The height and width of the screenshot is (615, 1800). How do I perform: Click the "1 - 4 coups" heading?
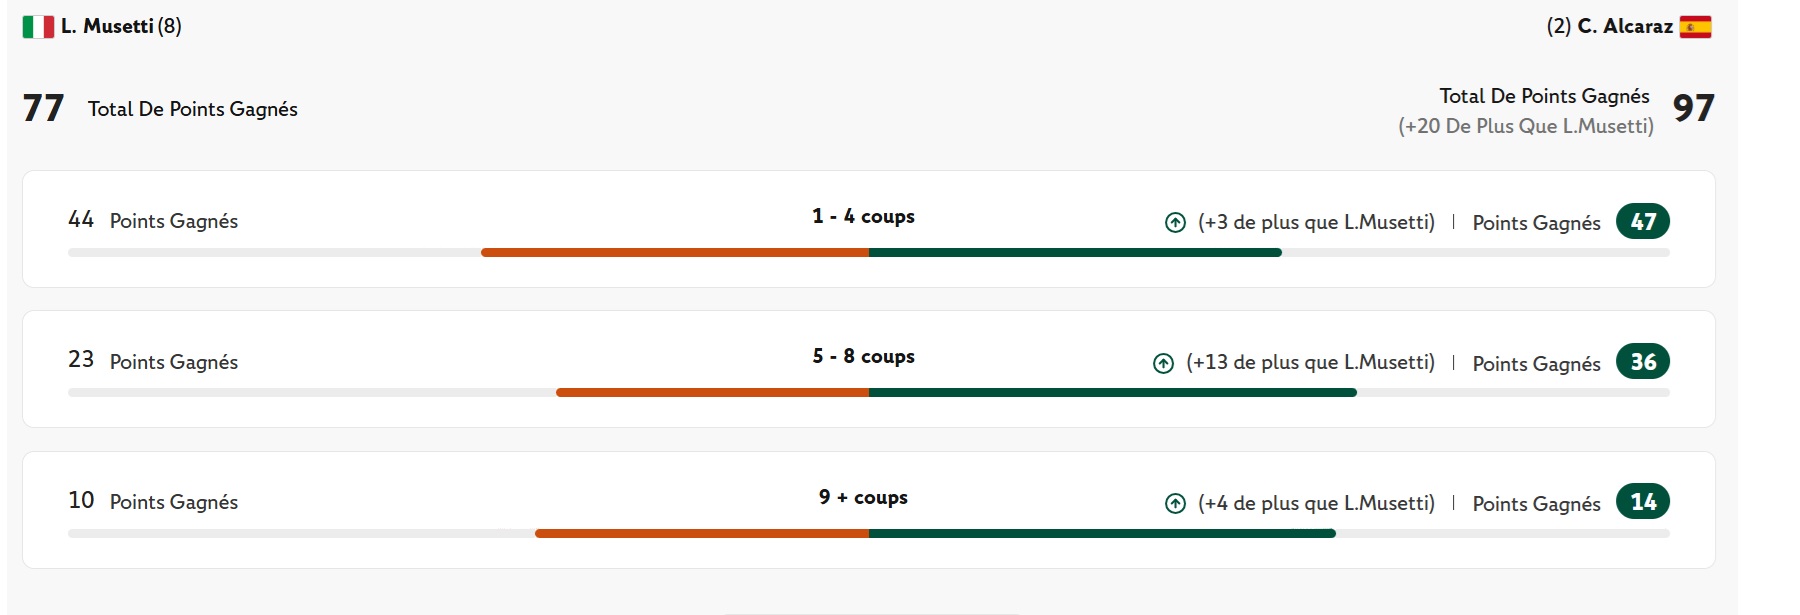[863, 217]
